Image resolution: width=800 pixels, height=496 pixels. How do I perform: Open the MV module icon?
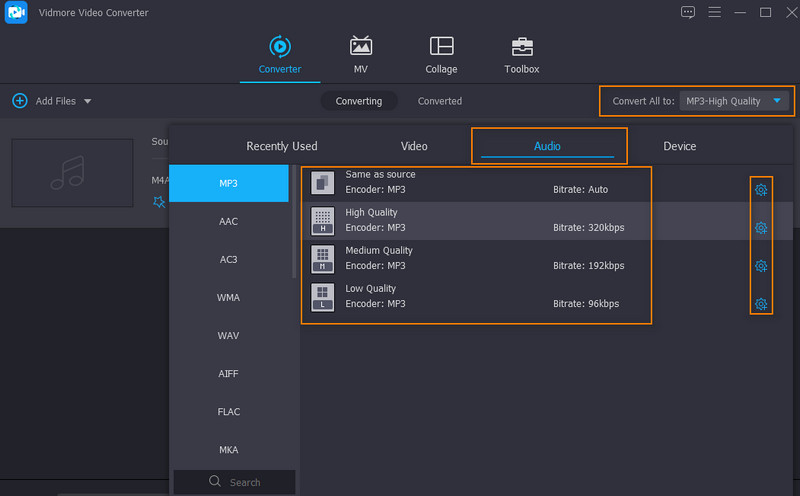(x=361, y=47)
